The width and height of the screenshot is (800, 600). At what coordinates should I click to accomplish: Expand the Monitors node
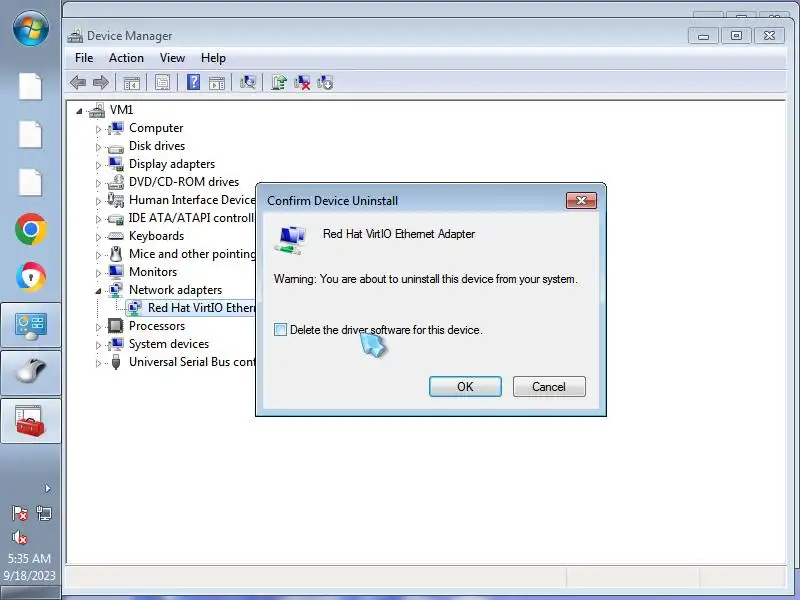98,273
